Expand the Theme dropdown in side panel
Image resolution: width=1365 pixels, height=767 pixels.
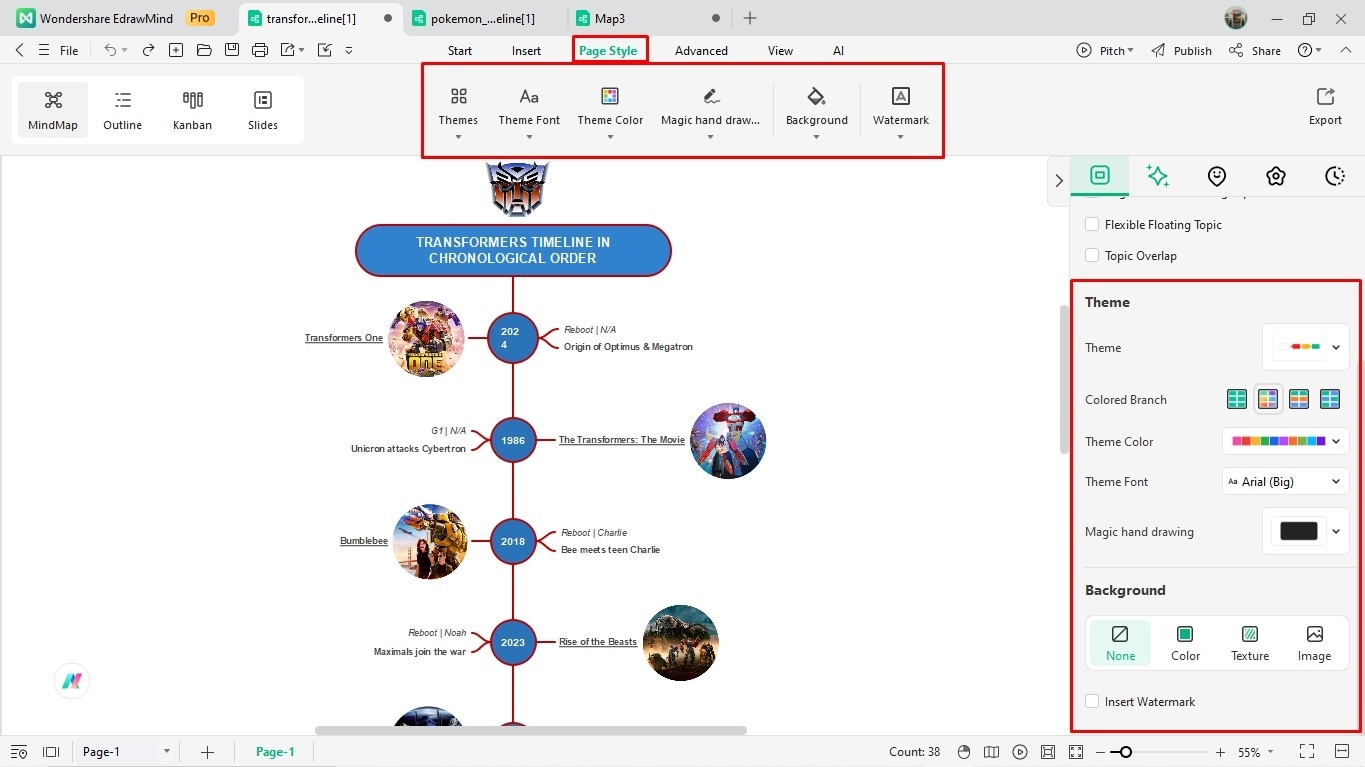(1305, 347)
